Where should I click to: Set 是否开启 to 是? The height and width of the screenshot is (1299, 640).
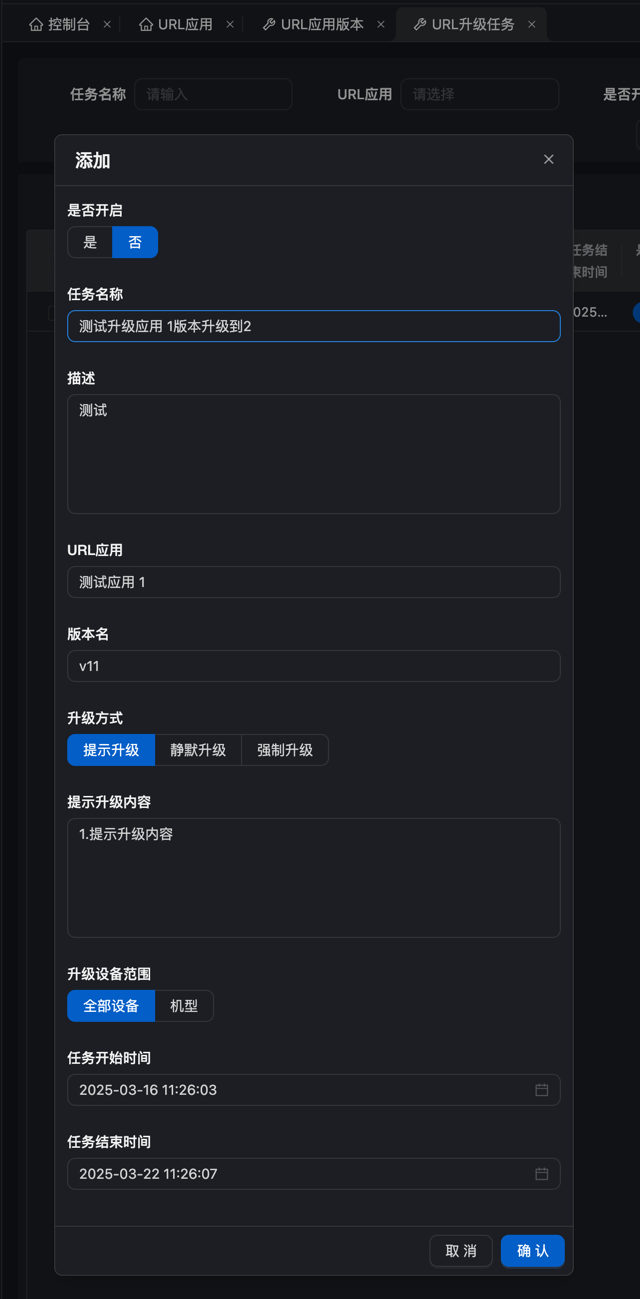click(90, 242)
